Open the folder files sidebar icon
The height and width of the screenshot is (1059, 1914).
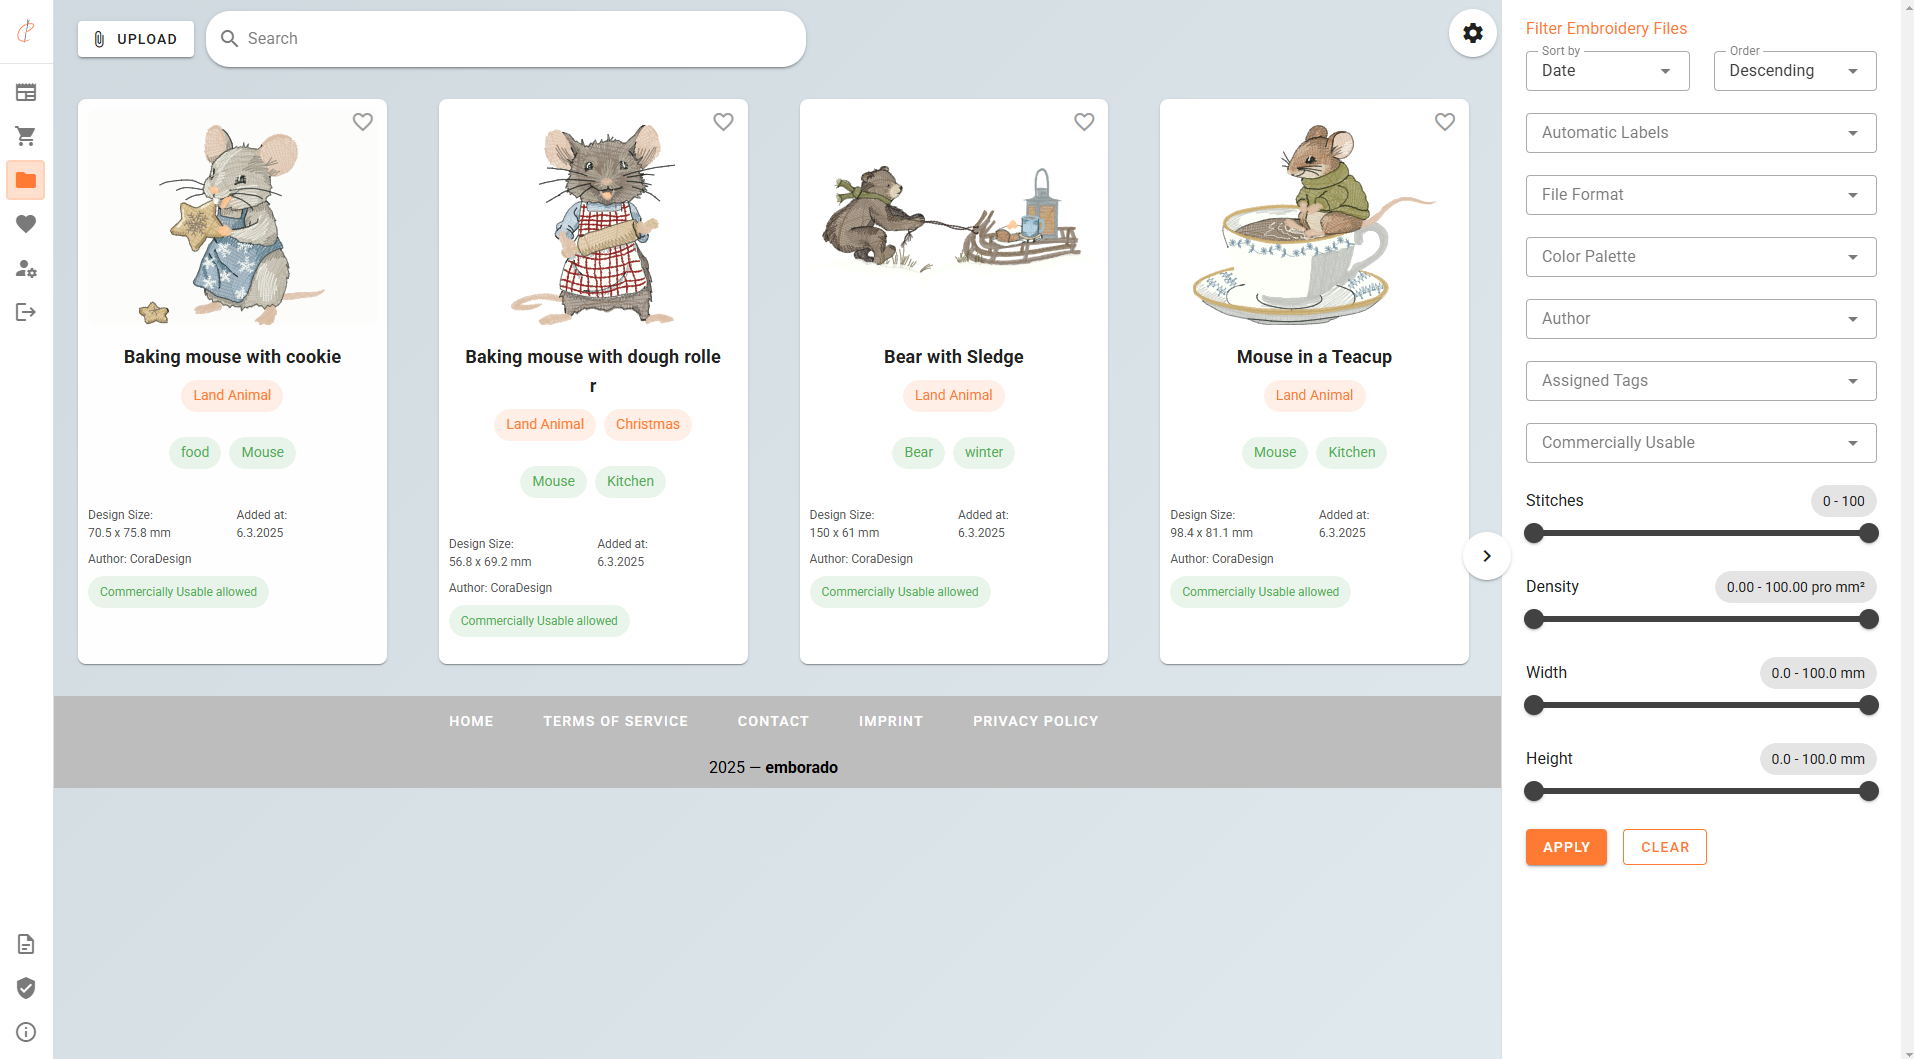[x=26, y=180]
